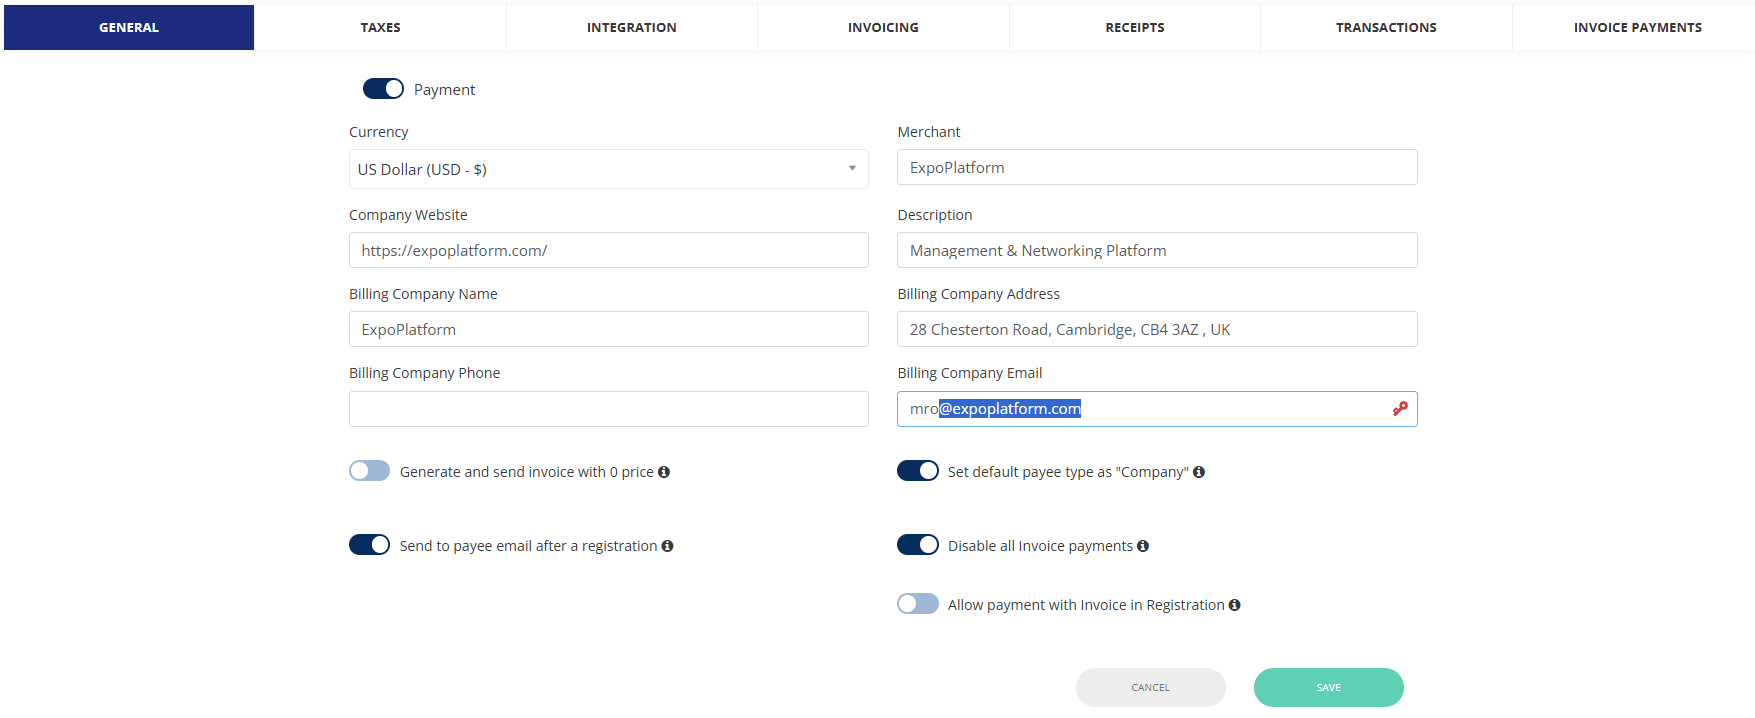Click 'Generate and send invoice with 0 price' label
This screenshot has width=1755, height=718.
tap(527, 472)
